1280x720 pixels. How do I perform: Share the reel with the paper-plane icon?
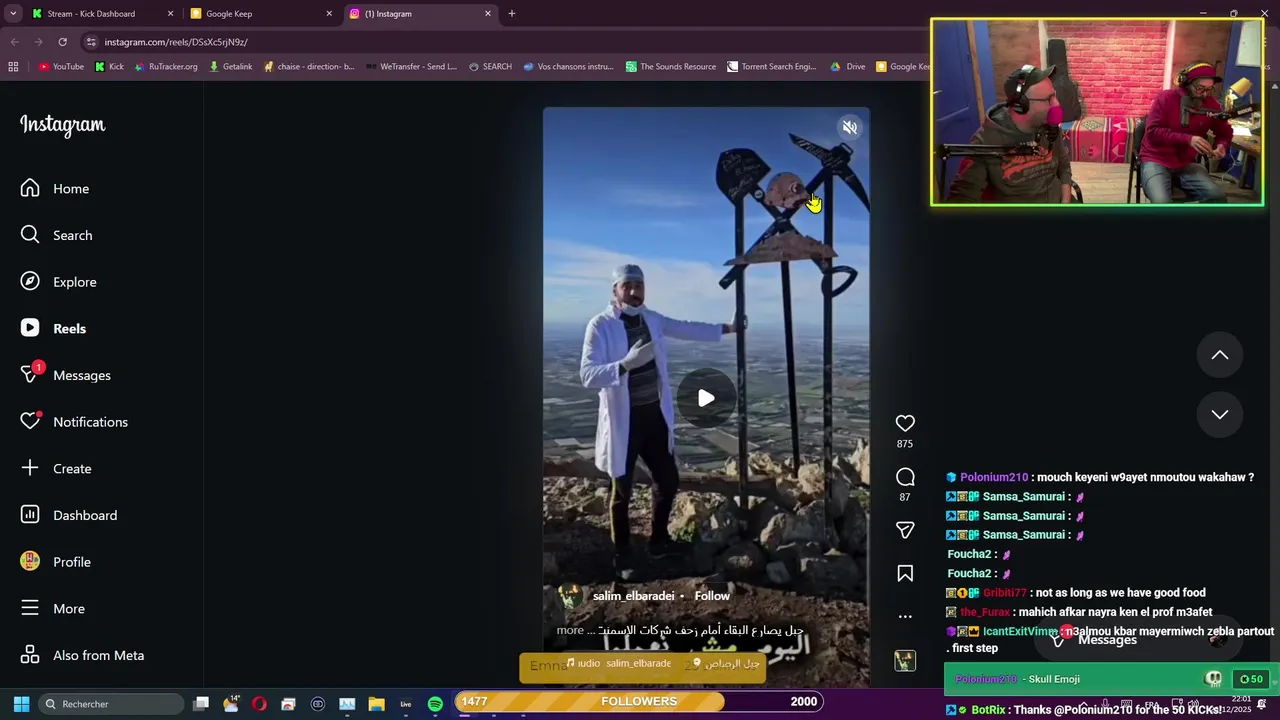pos(905,530)
